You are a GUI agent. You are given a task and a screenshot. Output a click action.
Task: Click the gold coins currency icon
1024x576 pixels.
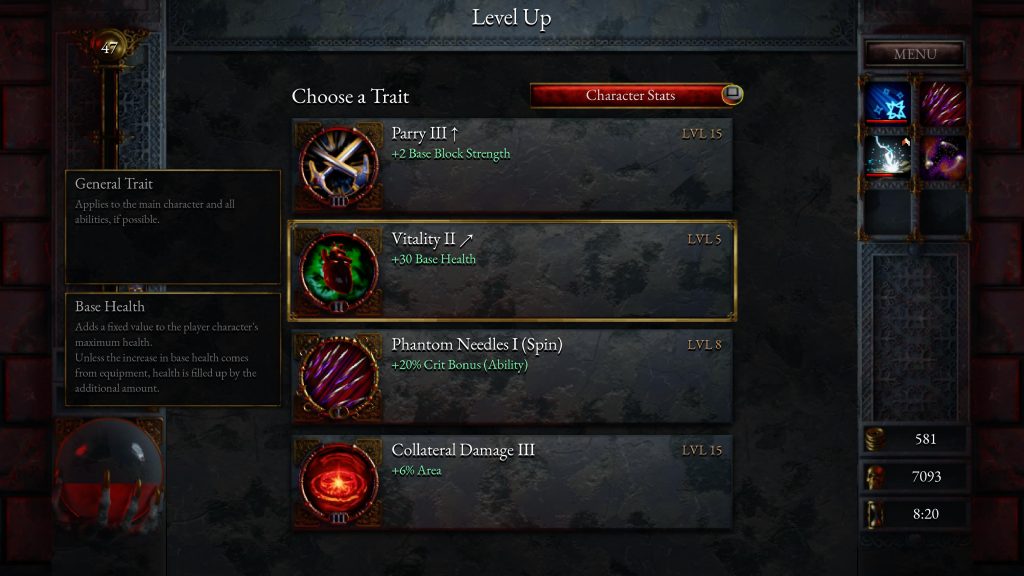pos(875,439)
